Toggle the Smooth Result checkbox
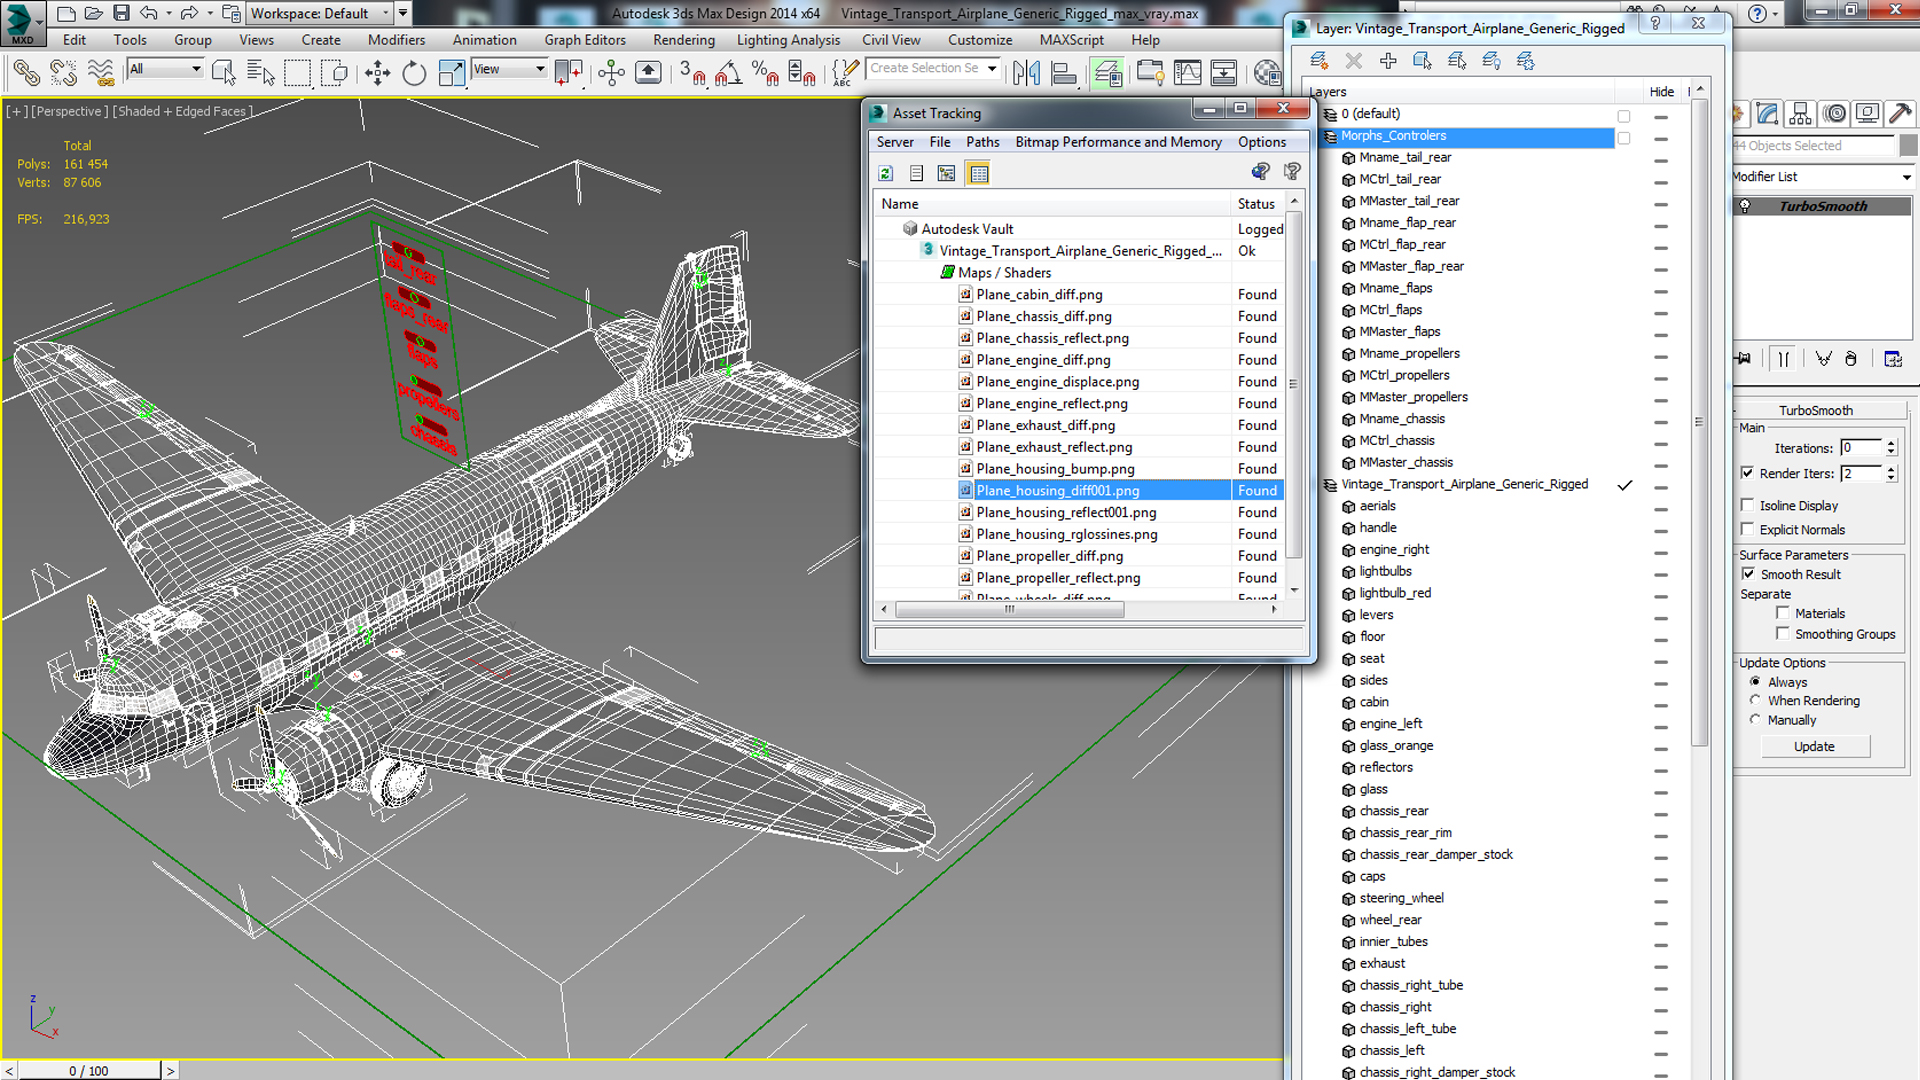 (x=1748, y=574)
